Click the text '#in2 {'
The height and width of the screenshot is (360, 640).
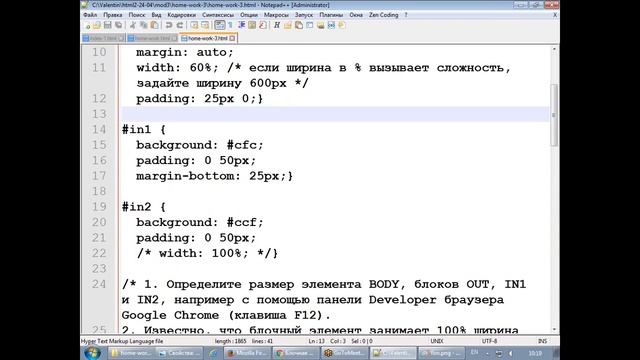(x=144, y=207)
